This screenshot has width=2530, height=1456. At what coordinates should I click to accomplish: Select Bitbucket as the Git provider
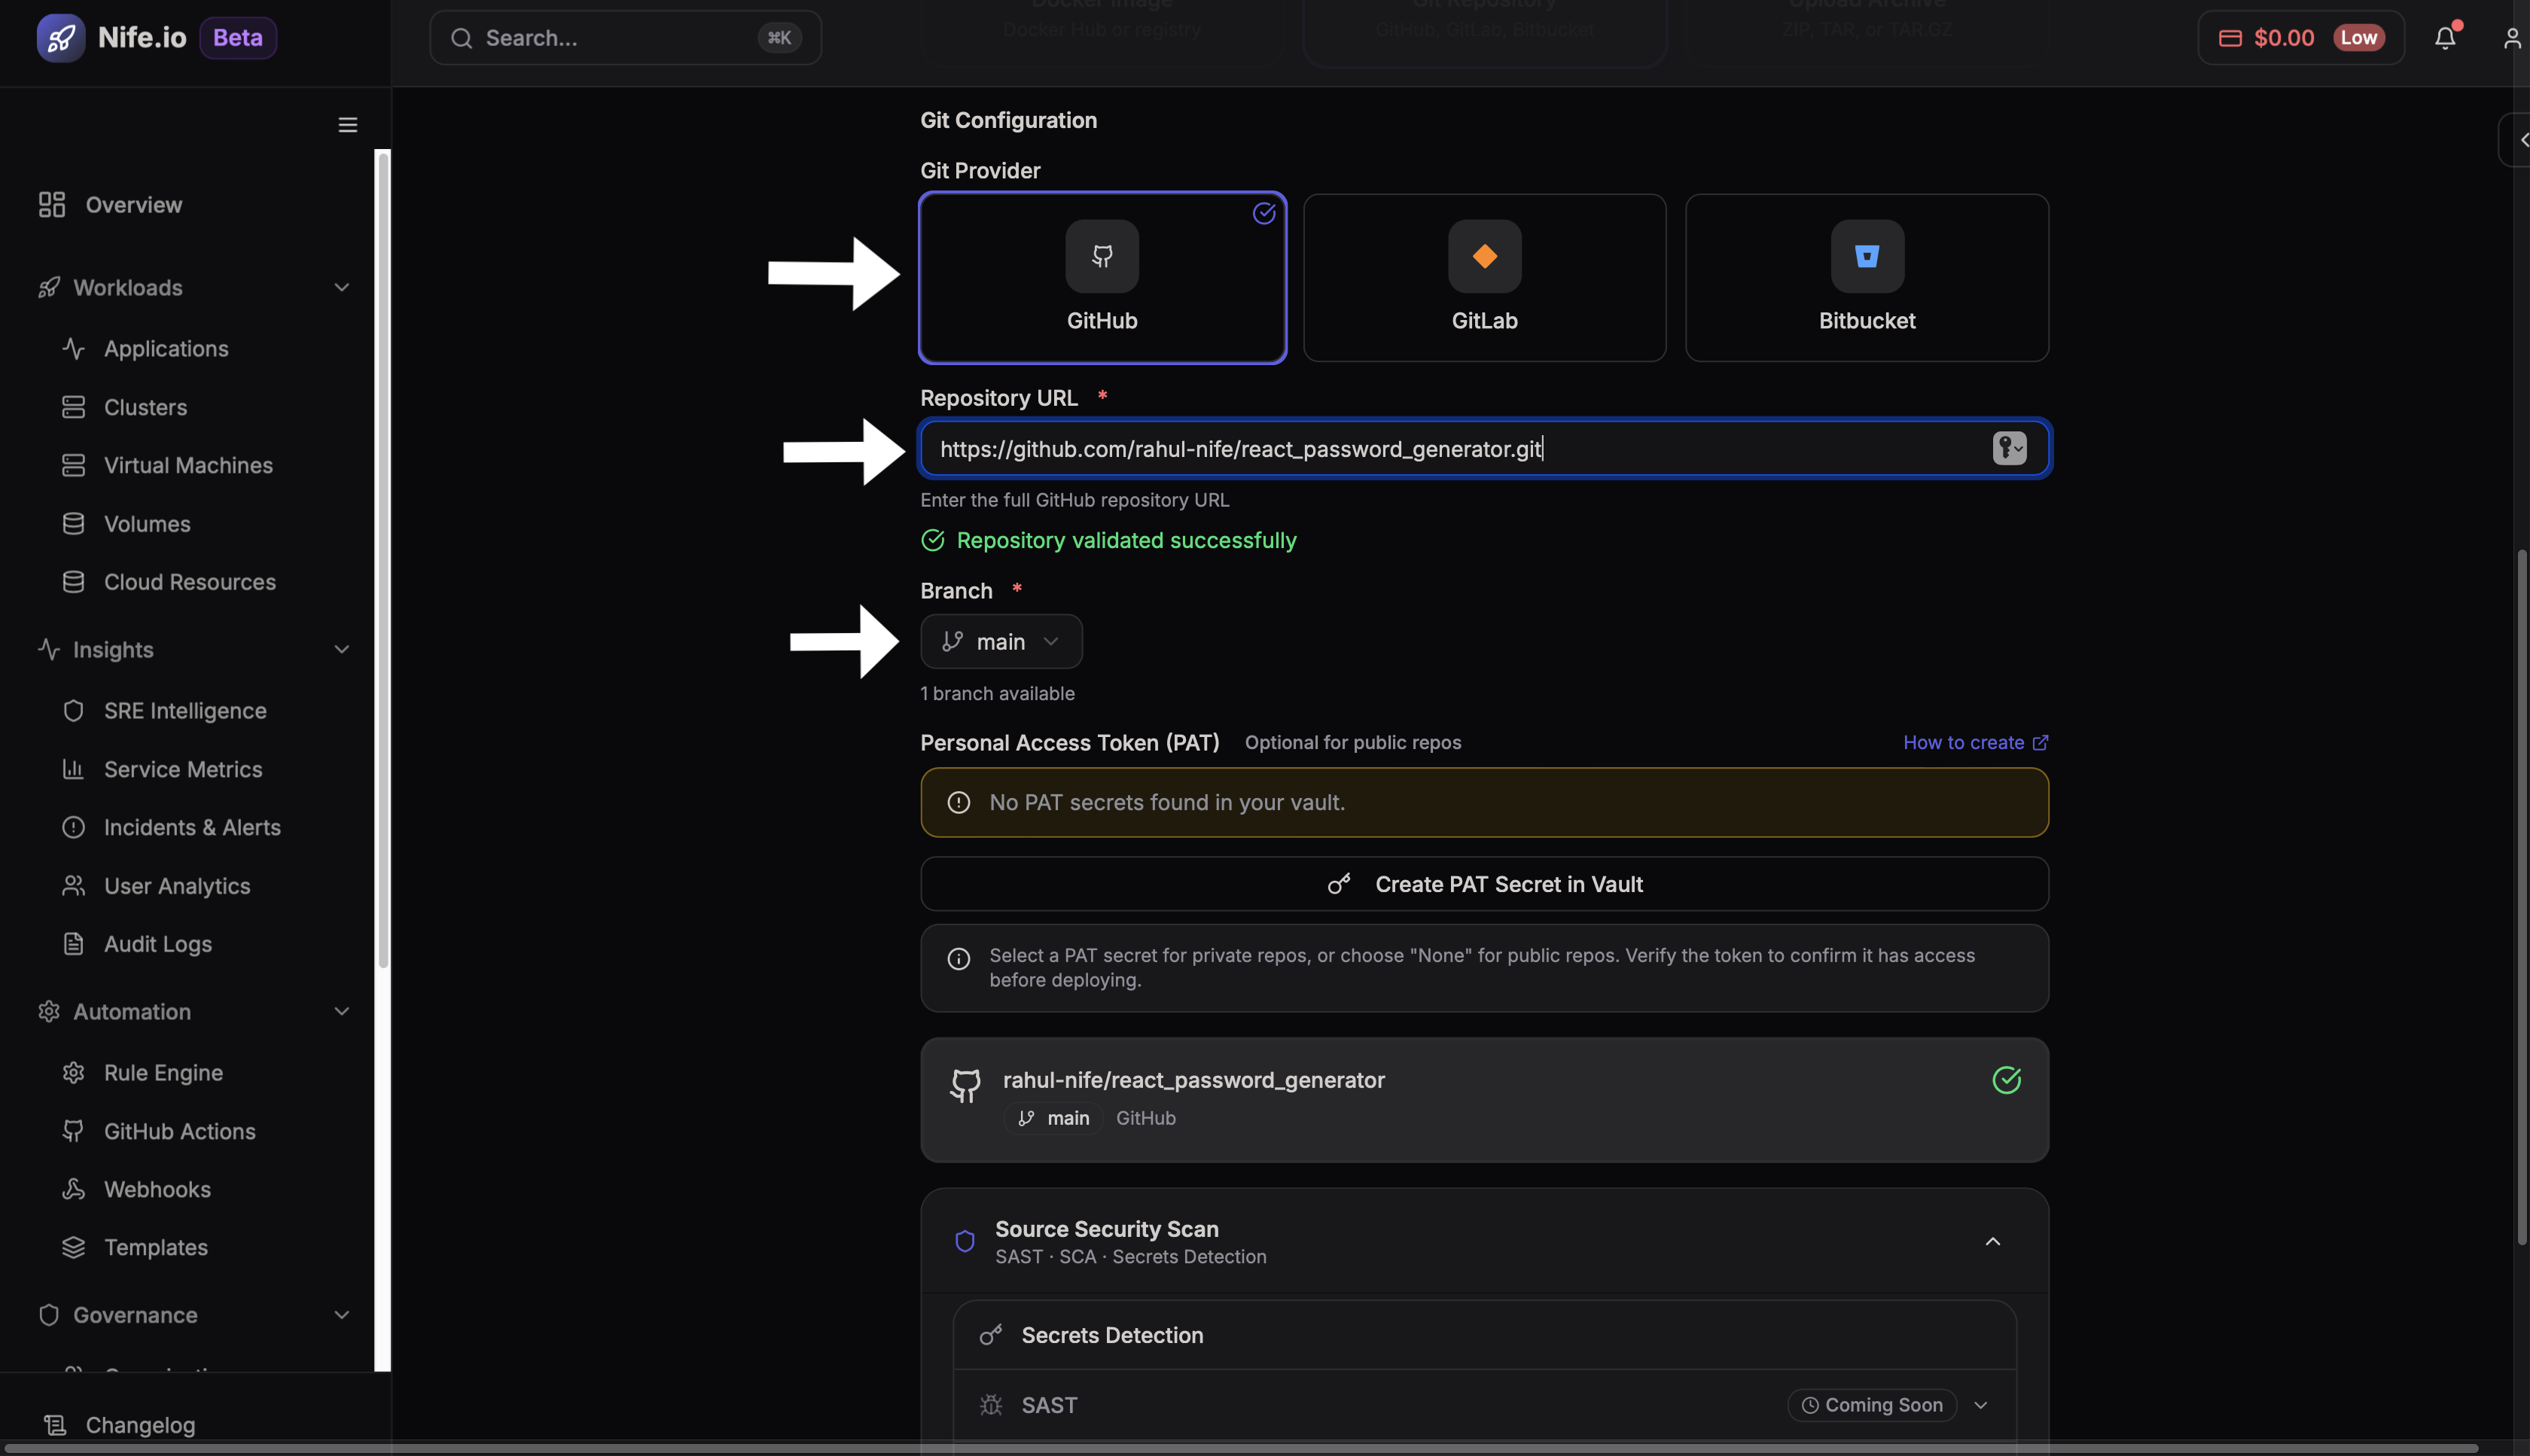click(1866, 278)
